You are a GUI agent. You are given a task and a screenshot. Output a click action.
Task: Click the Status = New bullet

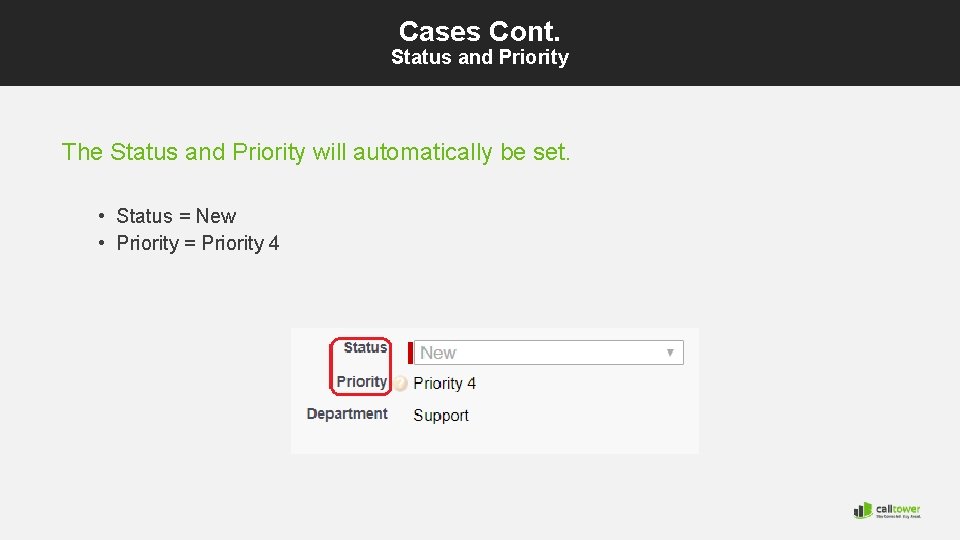click(176, 216)
